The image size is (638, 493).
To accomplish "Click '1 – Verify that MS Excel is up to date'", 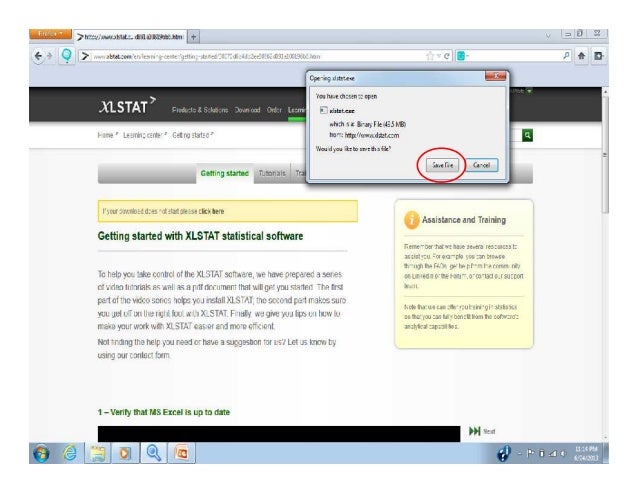I will [x=164, y=412].
